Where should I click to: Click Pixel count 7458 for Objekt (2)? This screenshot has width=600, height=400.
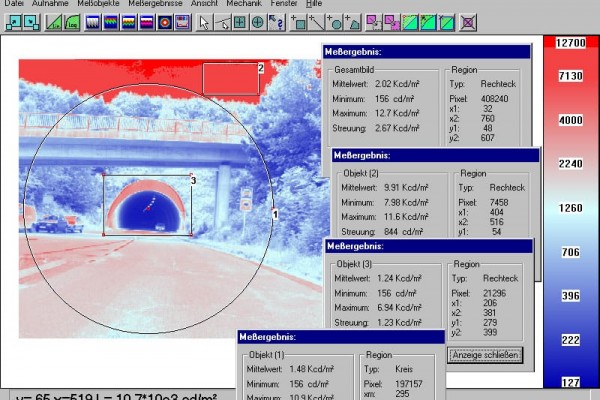point(499,202)
